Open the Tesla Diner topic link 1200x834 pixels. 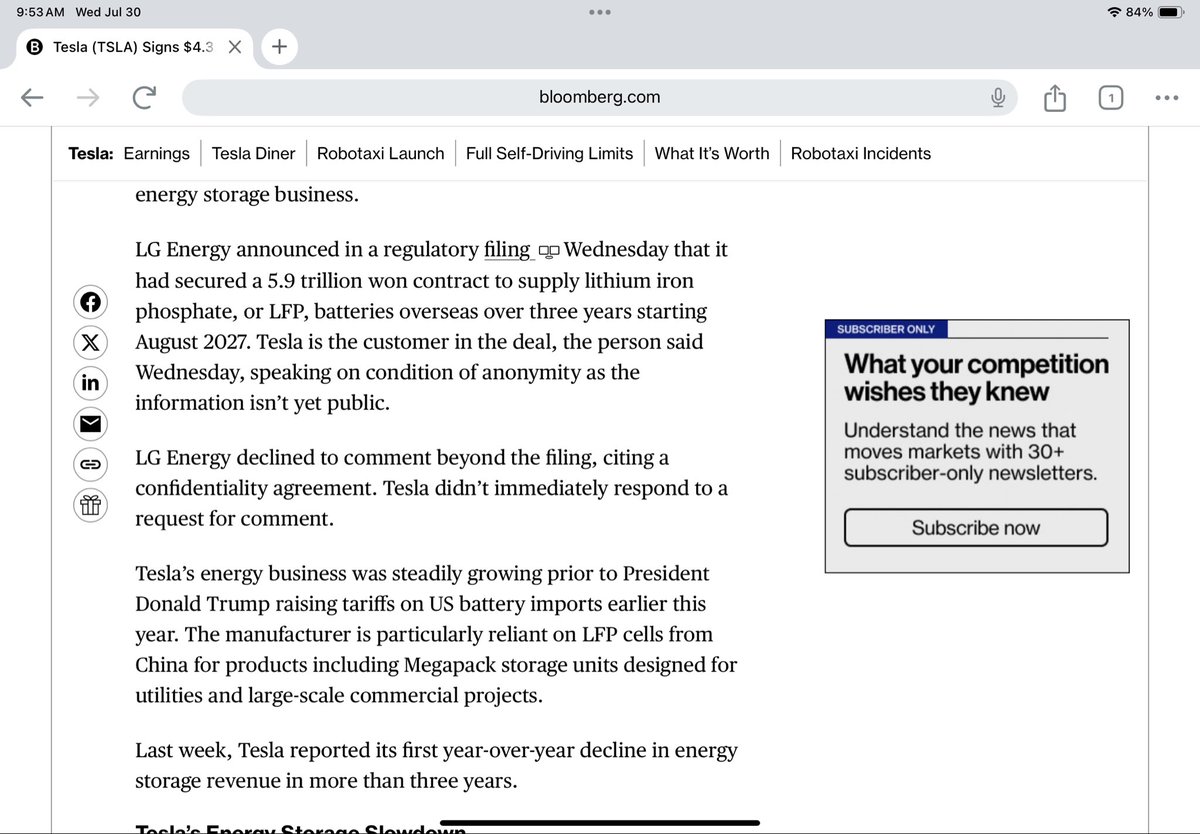click(254, 153)
